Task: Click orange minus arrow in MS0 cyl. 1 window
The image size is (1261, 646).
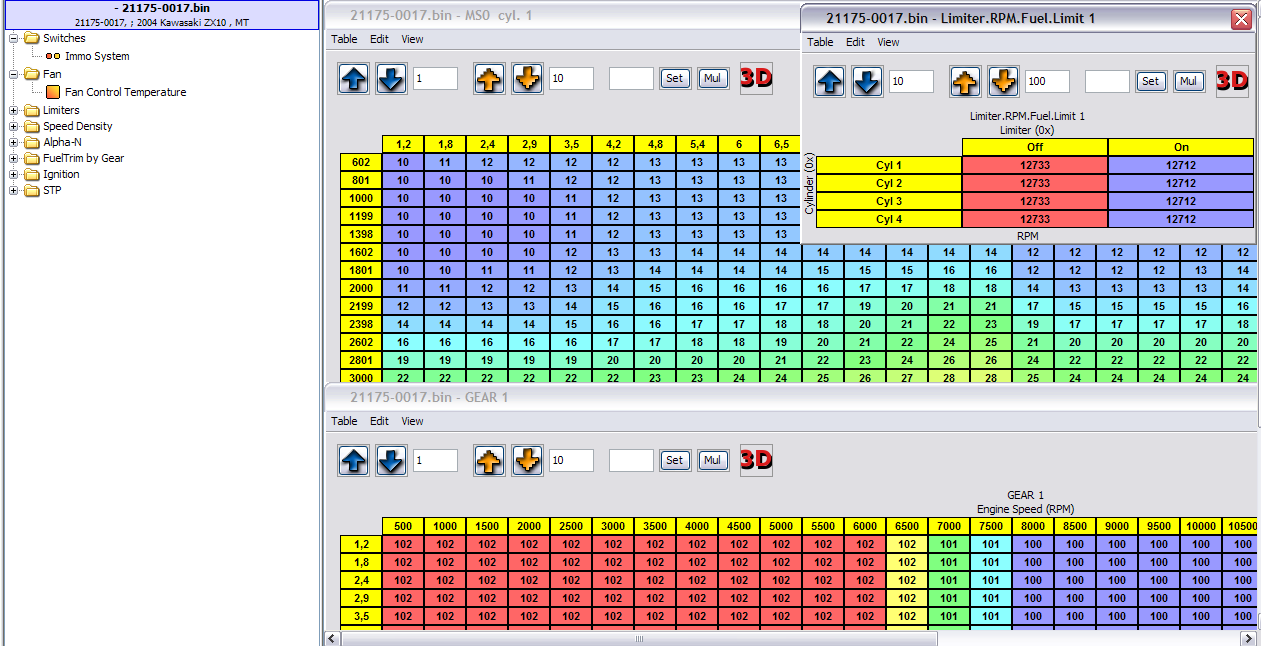Action: (527, 79)
